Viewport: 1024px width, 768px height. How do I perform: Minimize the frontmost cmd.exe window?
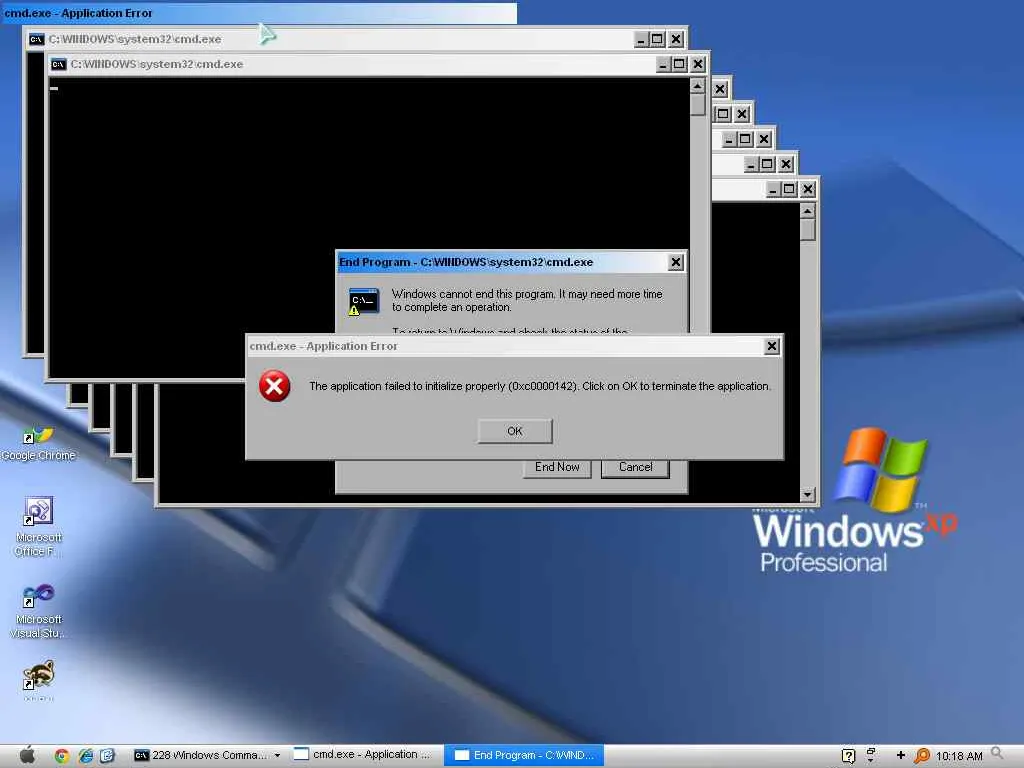point(663,64)
